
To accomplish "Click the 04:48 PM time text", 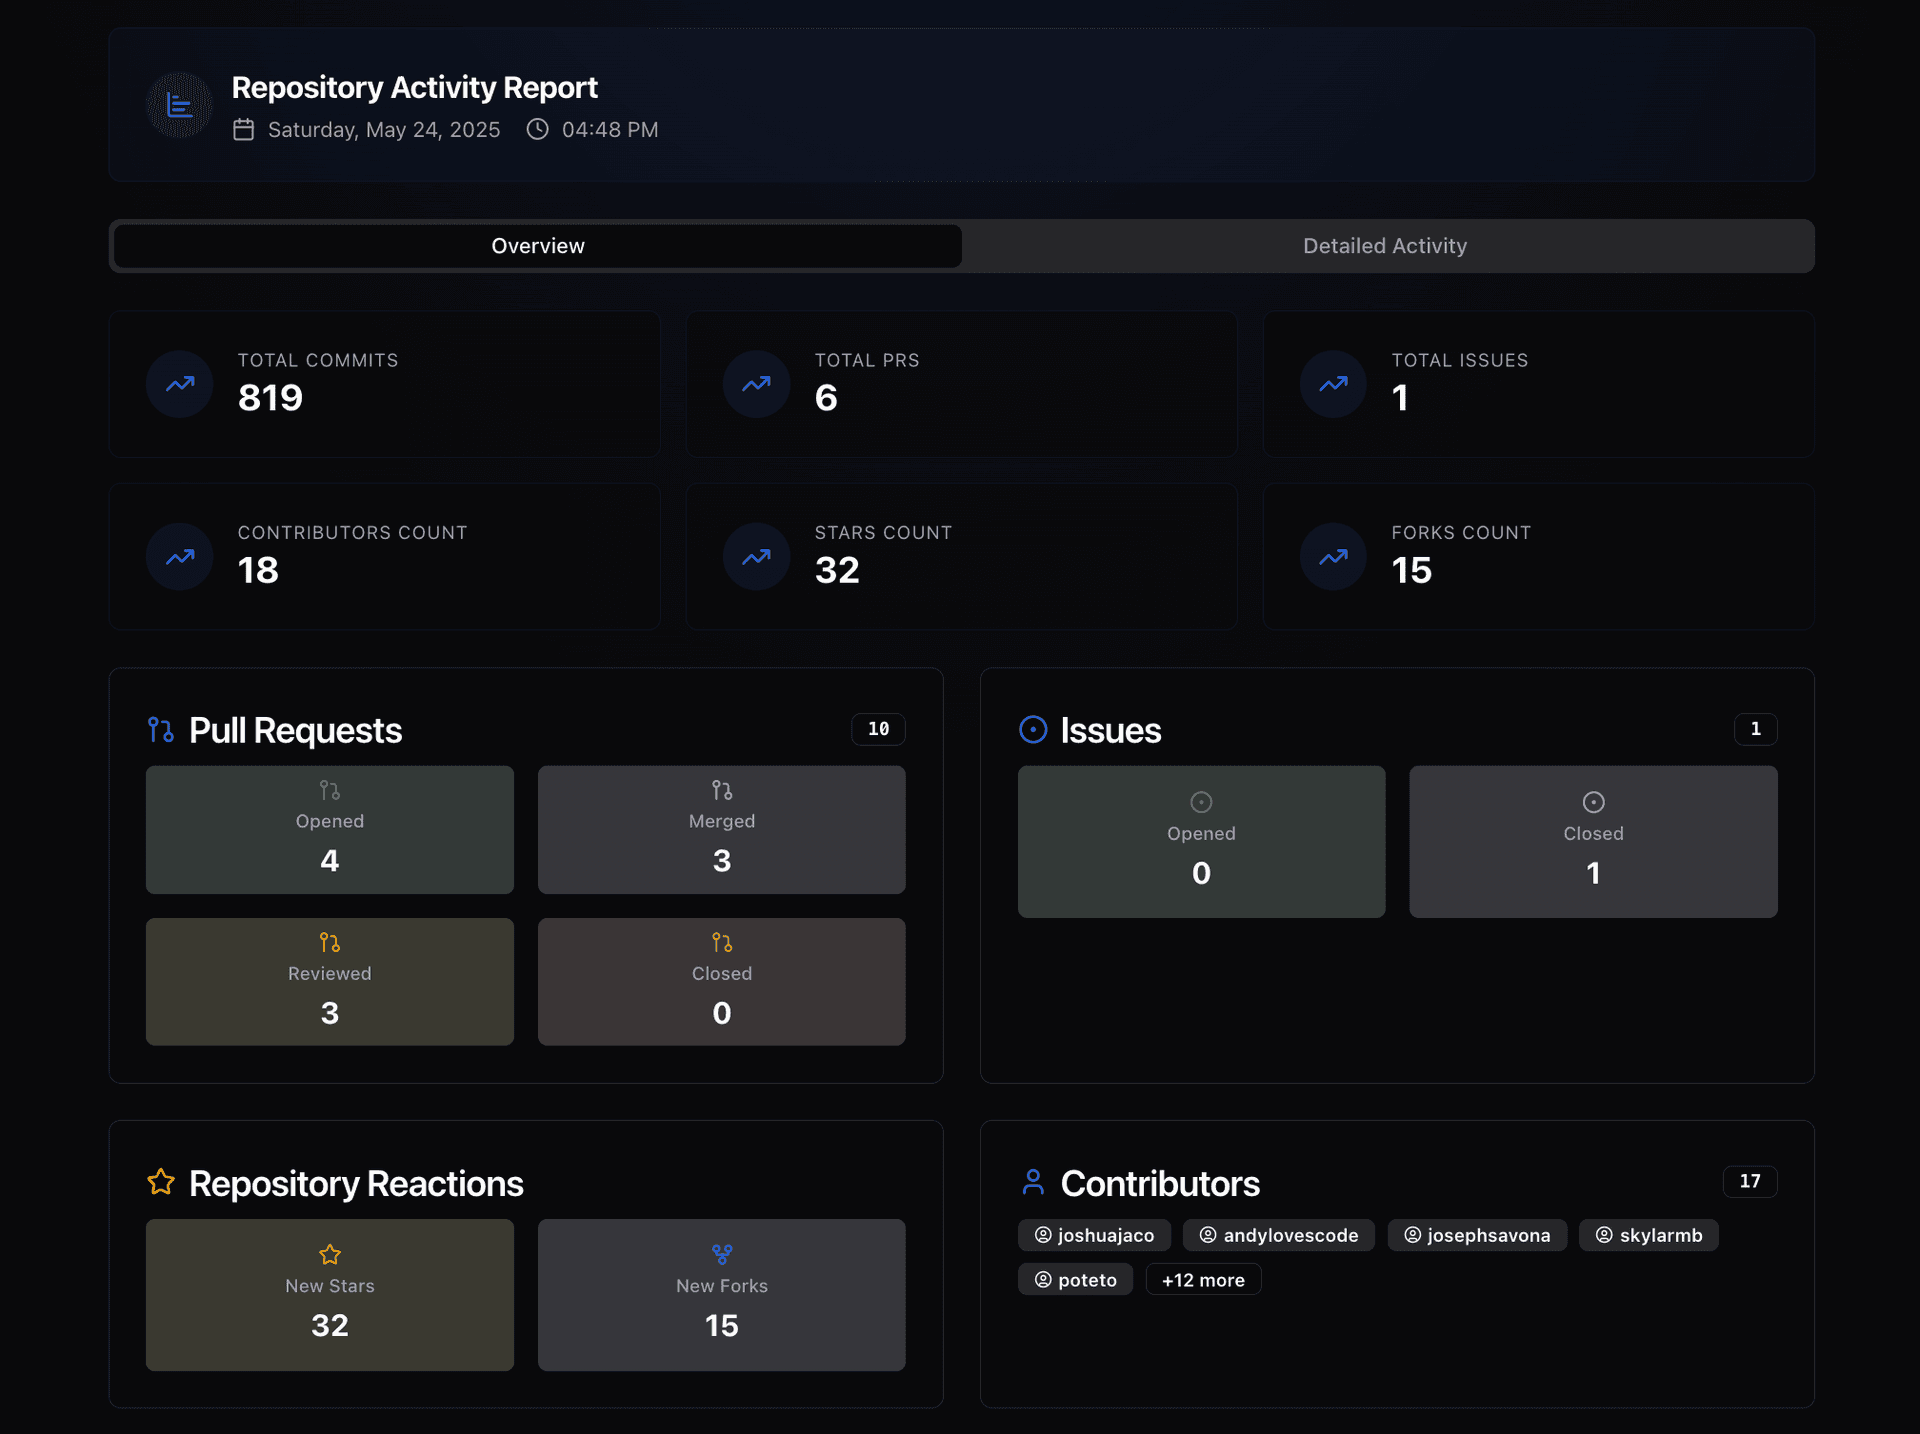I will [610, 130].
